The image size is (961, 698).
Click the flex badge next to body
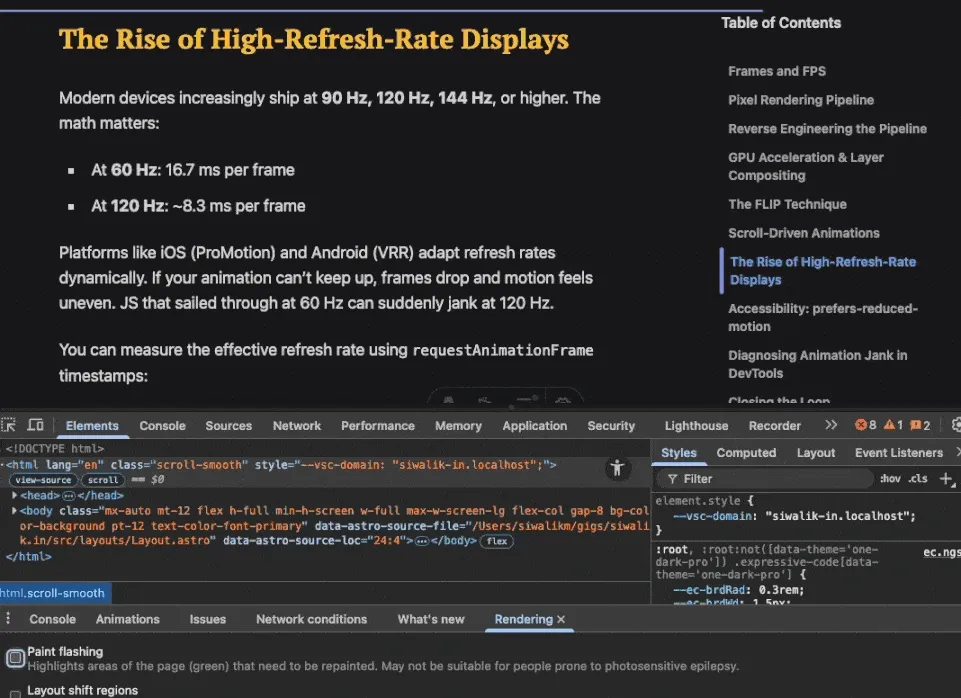pyautogui.click(x=496, y=541)
